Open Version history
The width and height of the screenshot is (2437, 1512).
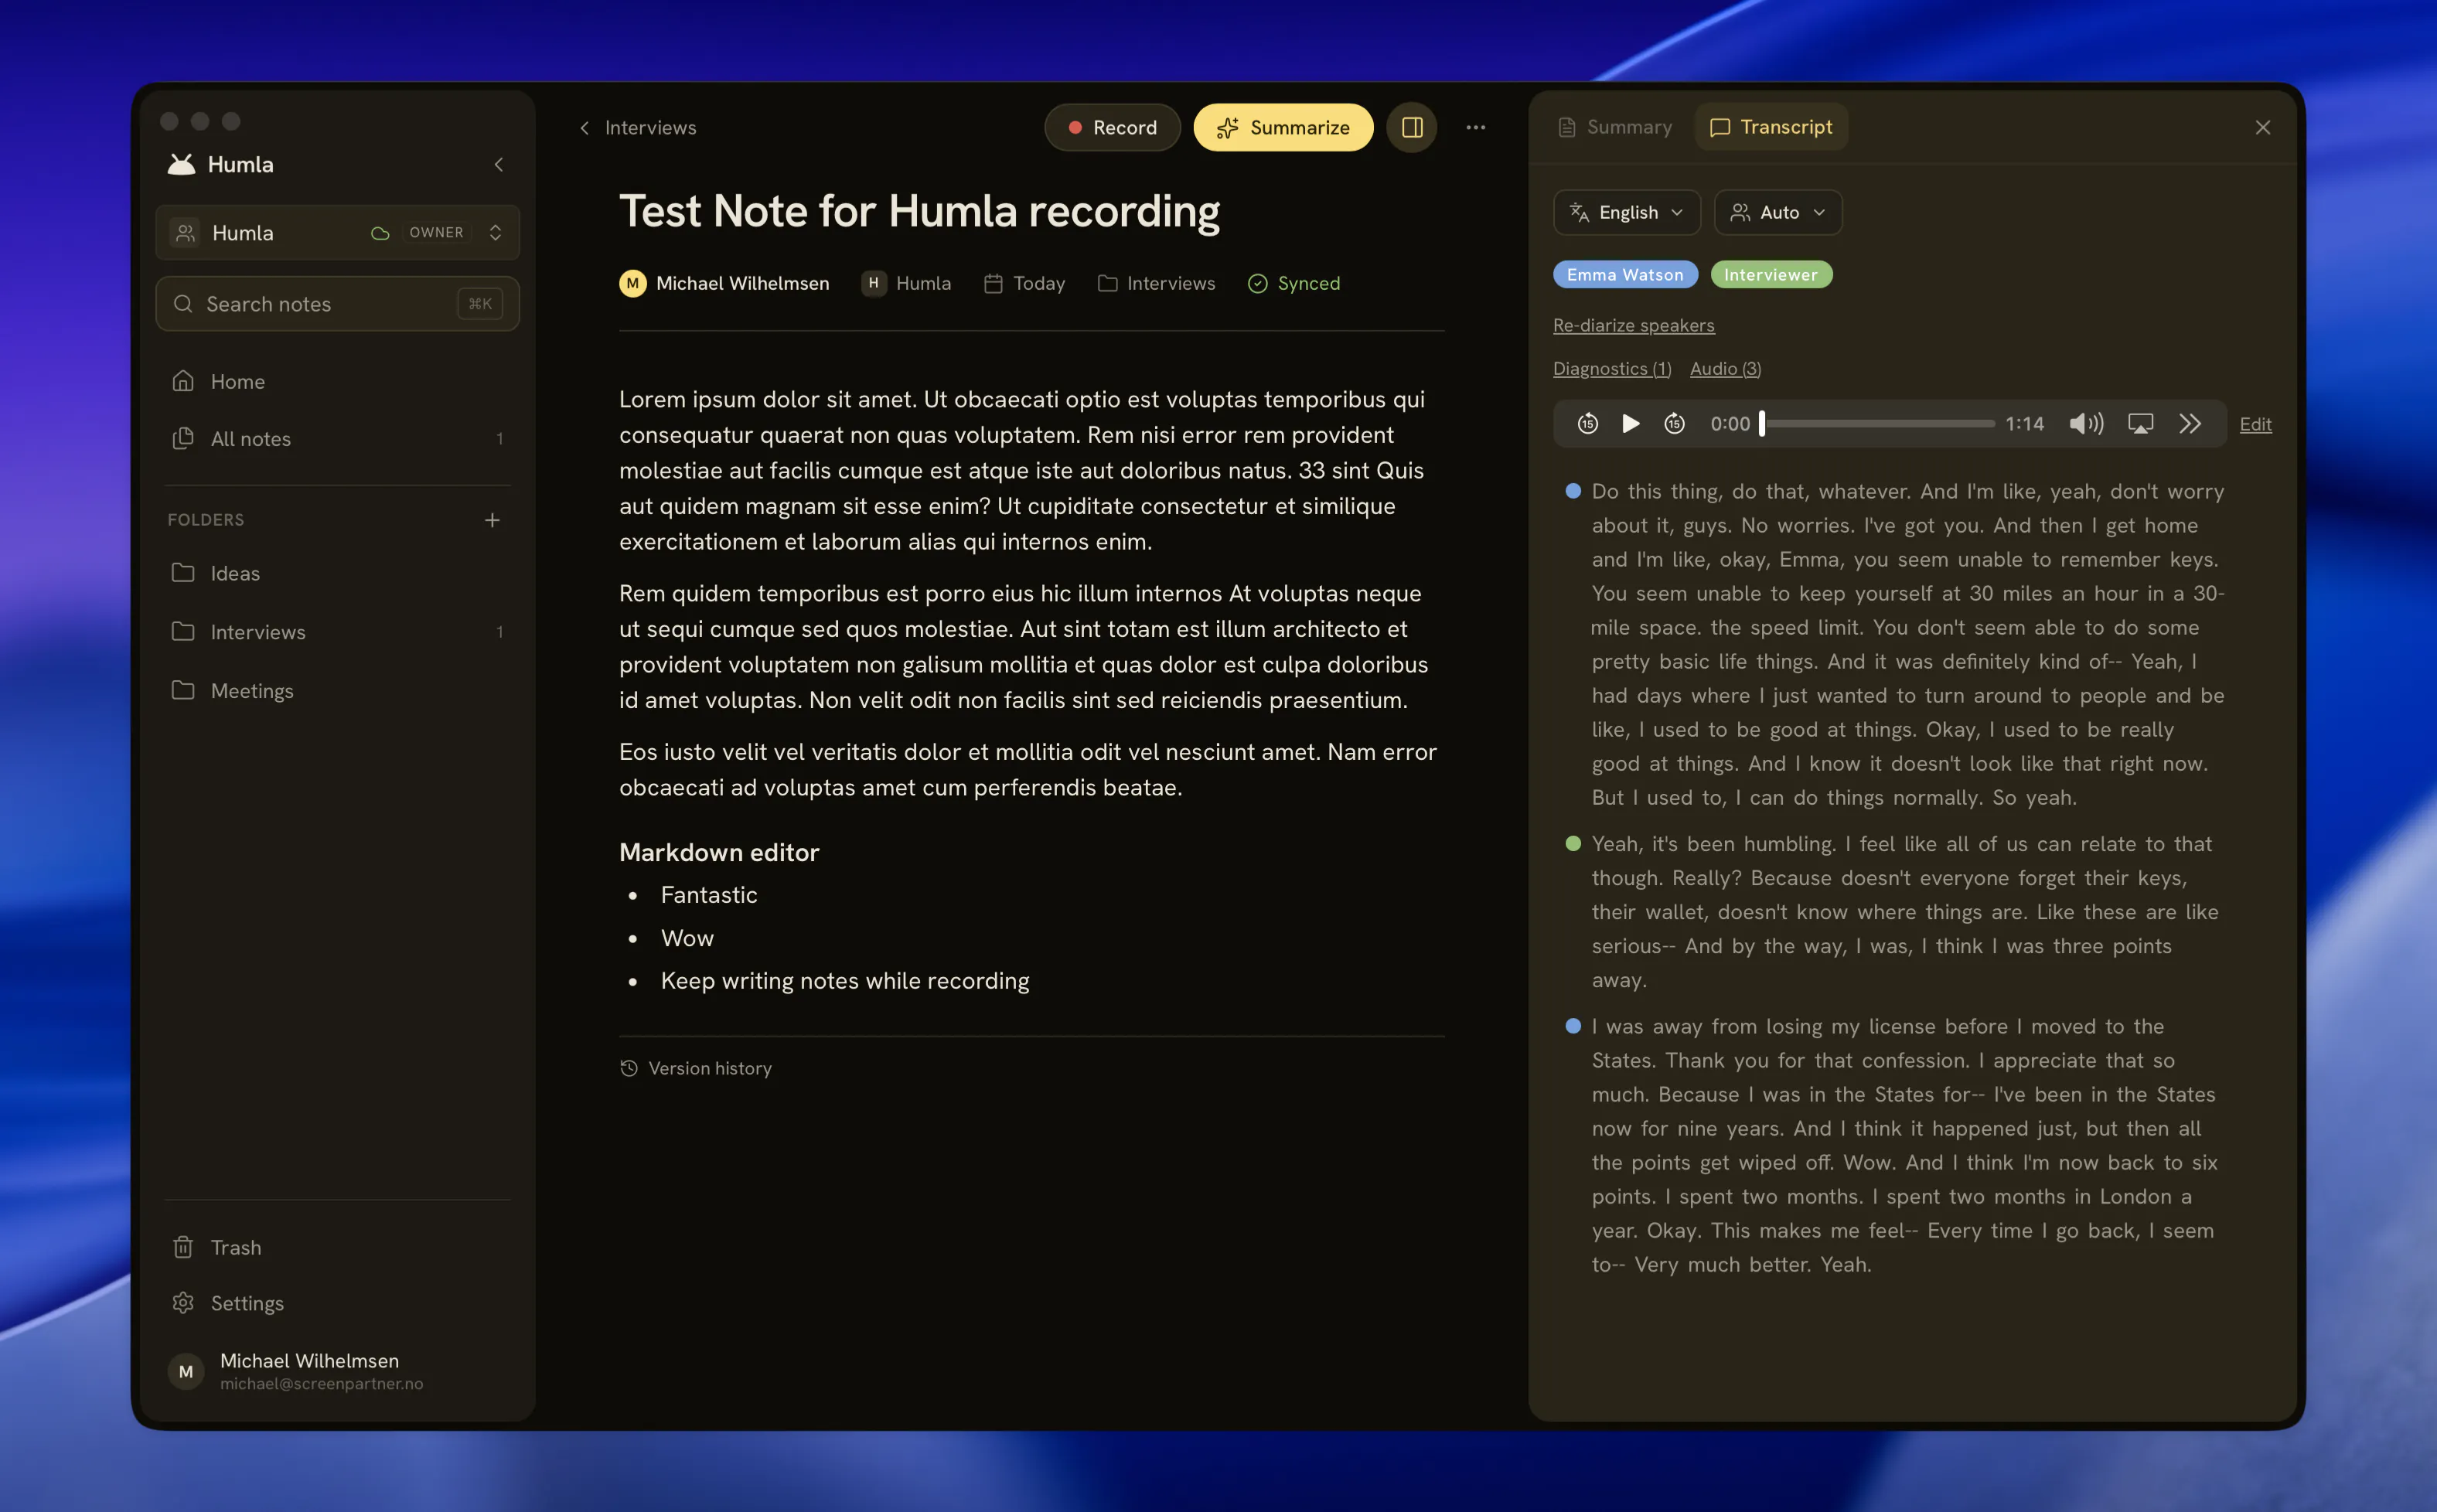click(x=696, y=1068)
